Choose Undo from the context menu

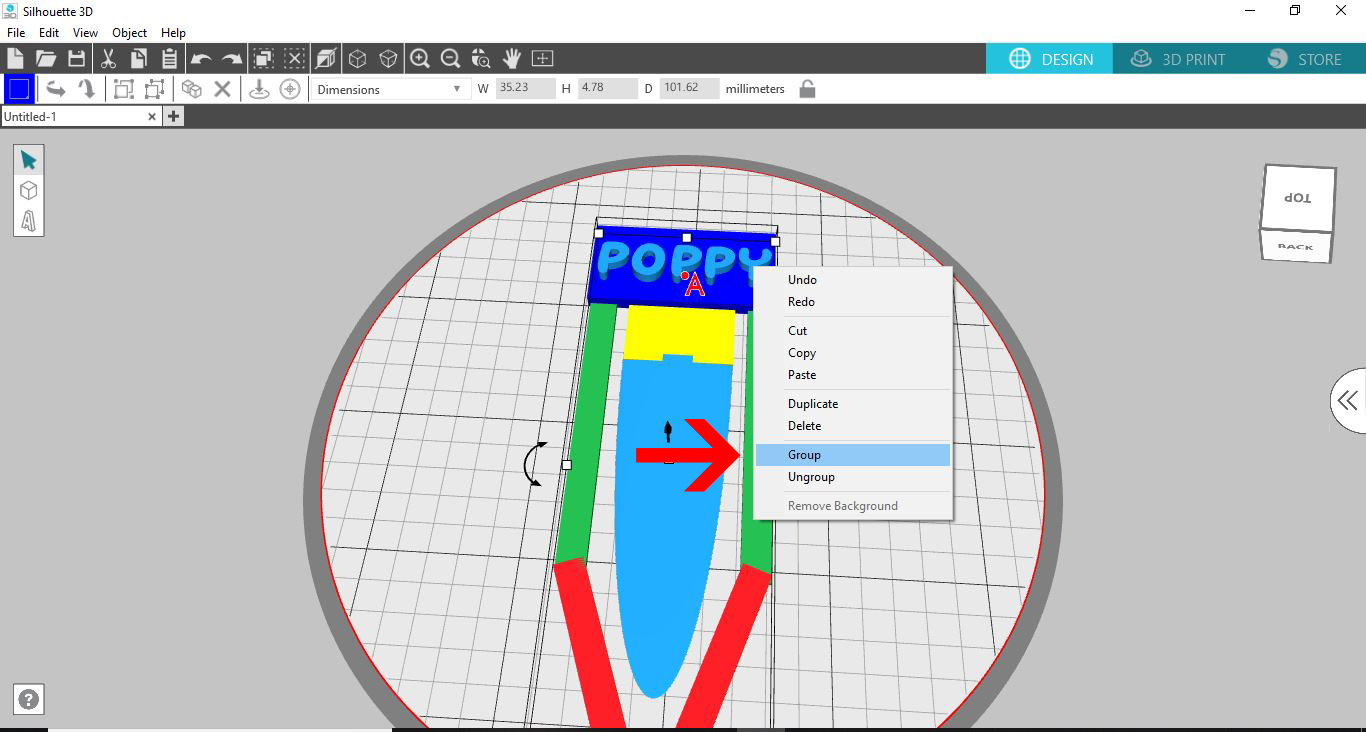click(853, 280)
